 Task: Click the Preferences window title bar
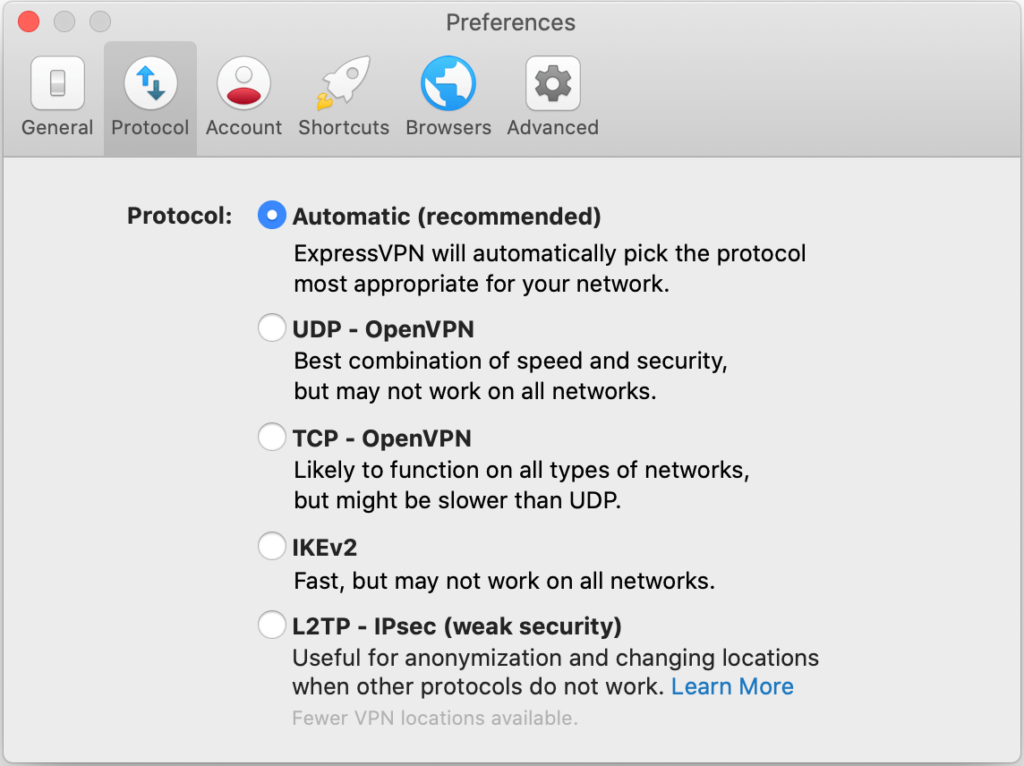point(511,22)
